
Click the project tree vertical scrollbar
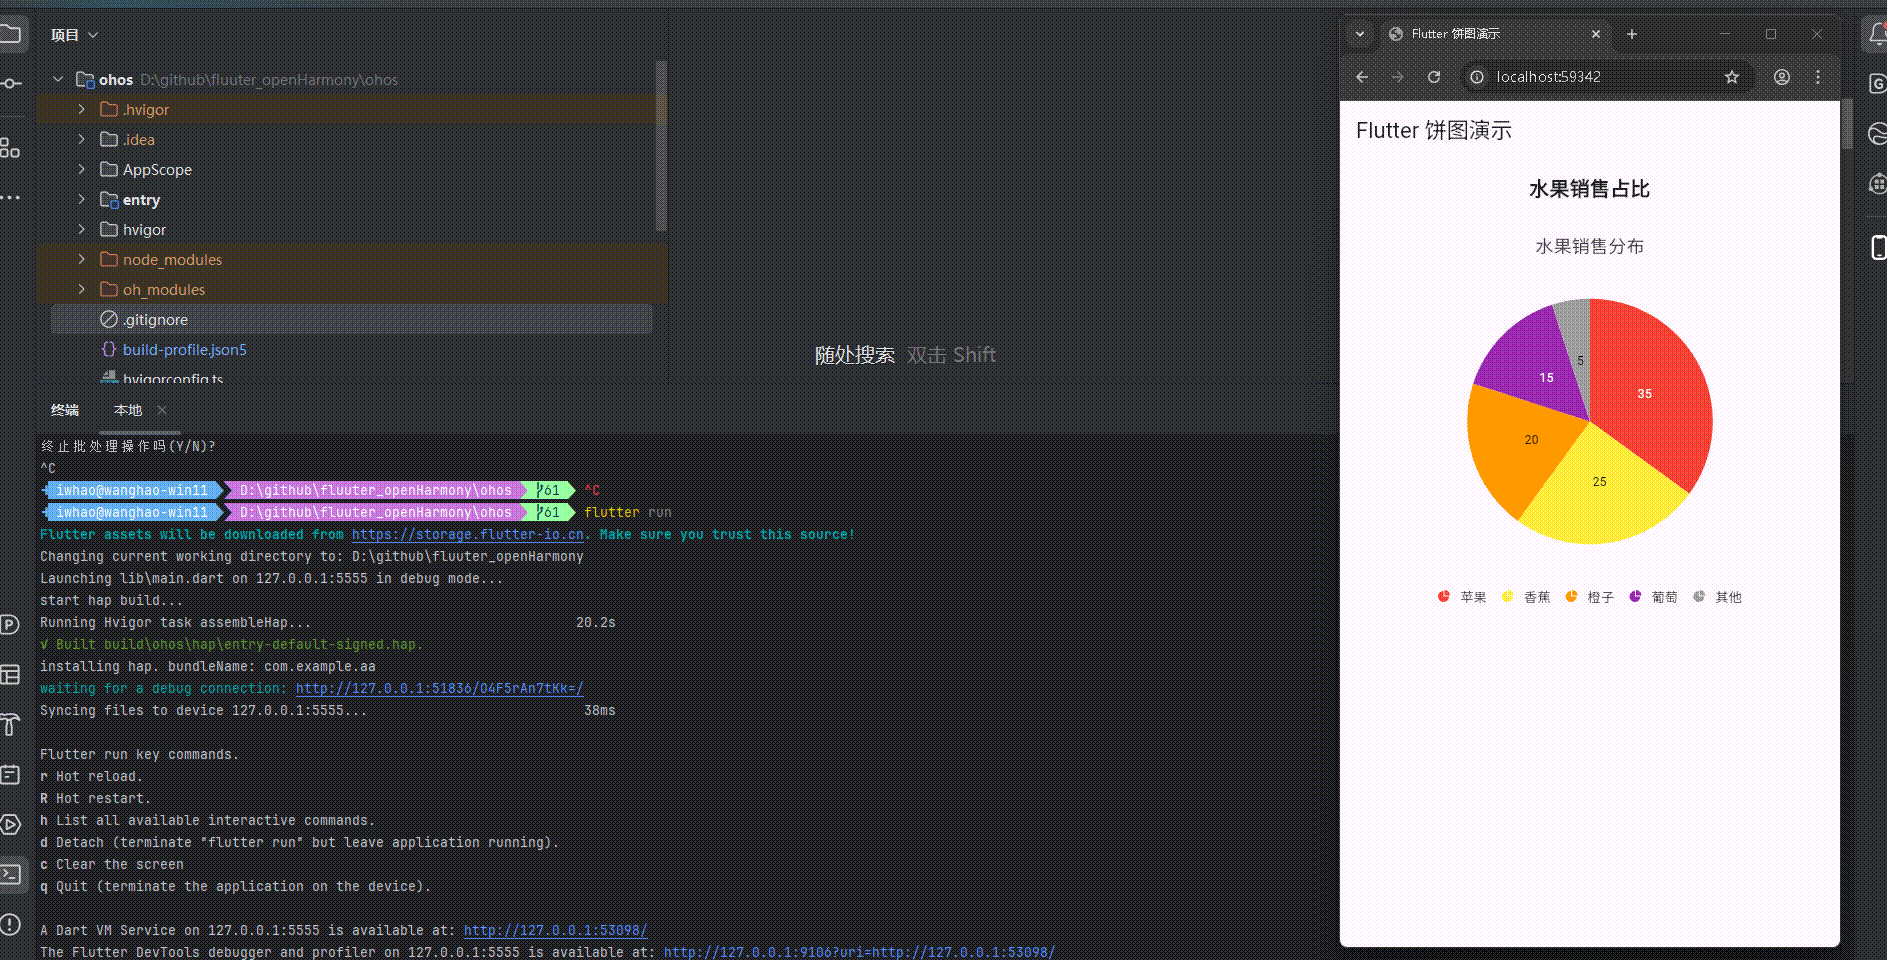(661, 146)
